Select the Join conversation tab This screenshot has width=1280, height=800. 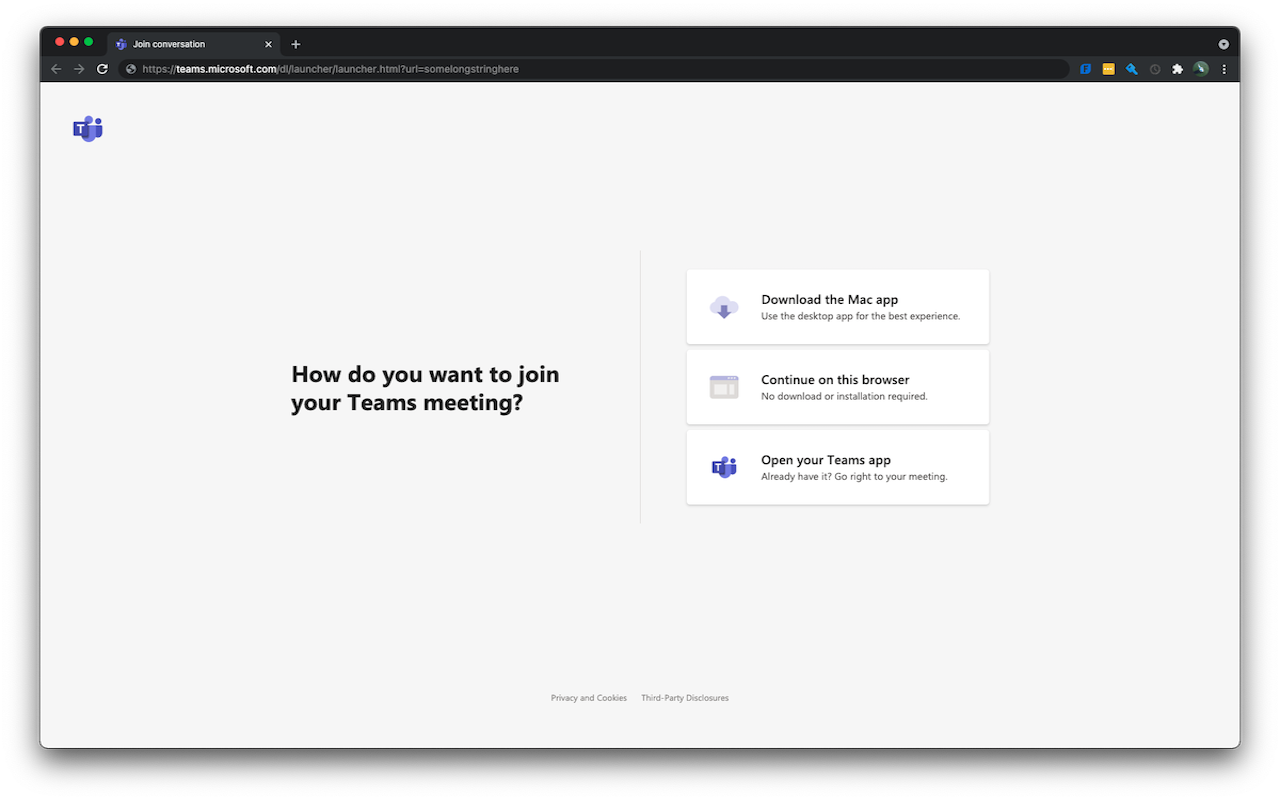click(194, 44)
